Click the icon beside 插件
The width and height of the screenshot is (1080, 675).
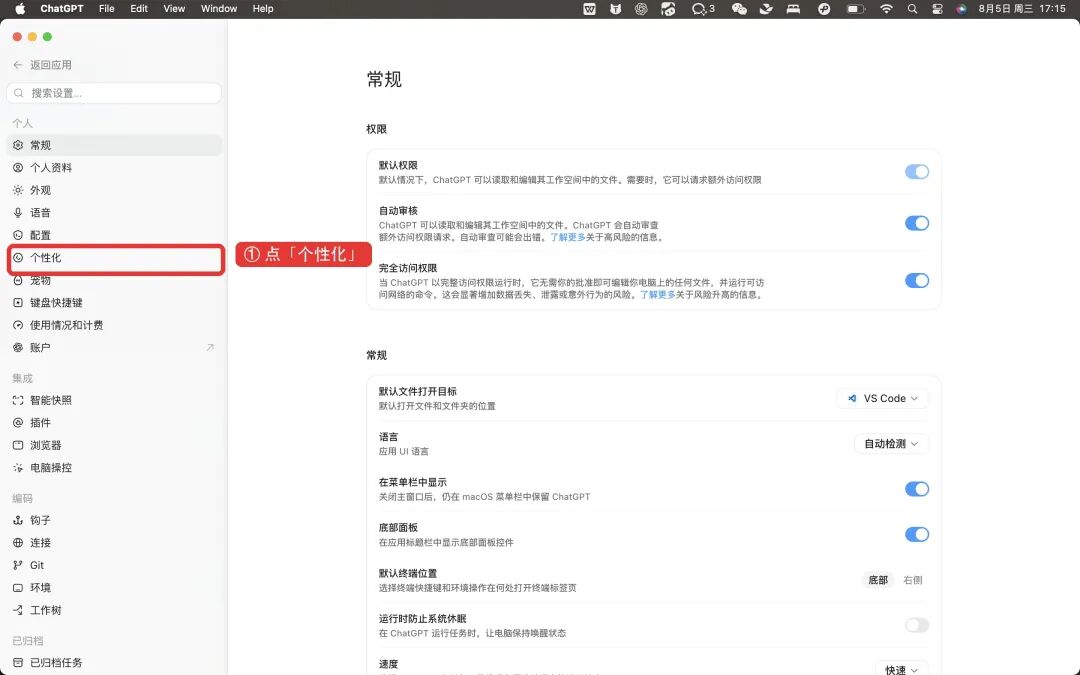coord(18,422)
